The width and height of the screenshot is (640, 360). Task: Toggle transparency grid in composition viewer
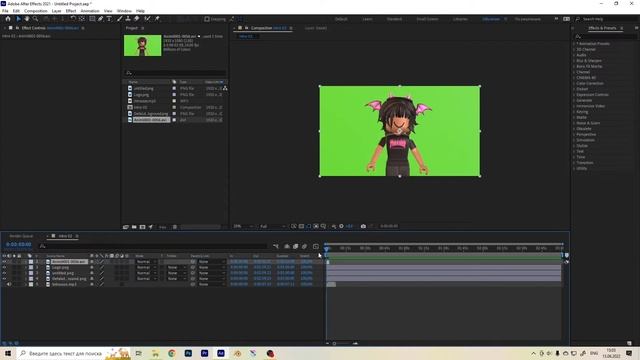pyautogui.click(x=301, y=226)
